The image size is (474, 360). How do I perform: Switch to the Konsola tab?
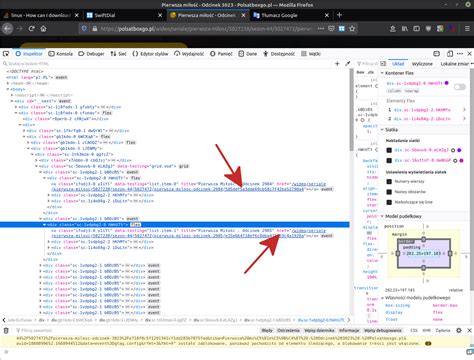pos(60,54)
